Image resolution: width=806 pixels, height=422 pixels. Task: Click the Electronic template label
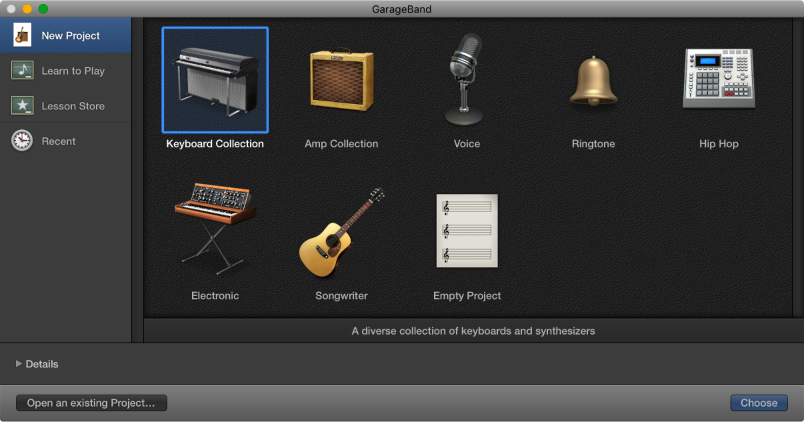(x=215, y=296)
